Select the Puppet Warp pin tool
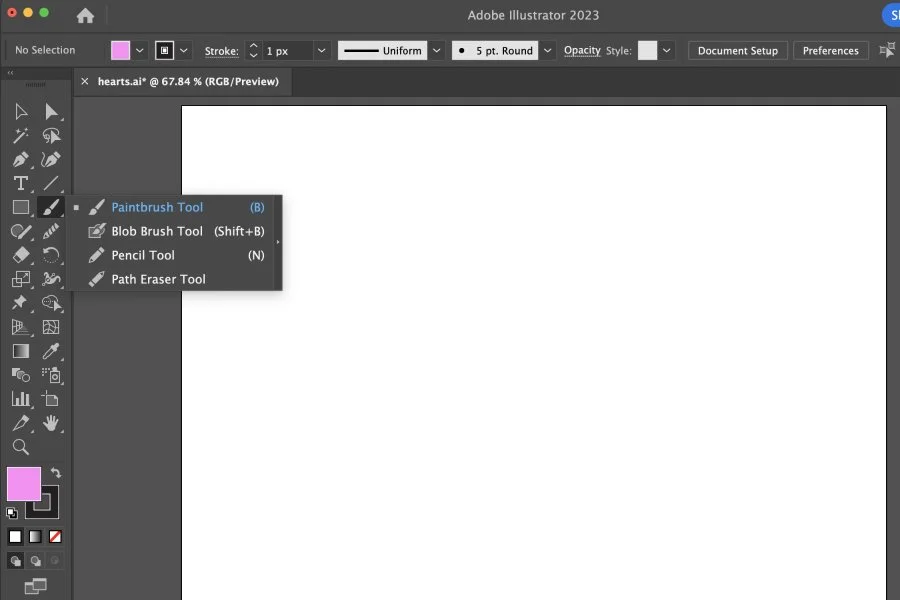Viewport: 900px width, 600px height. [x=21, y=303]
